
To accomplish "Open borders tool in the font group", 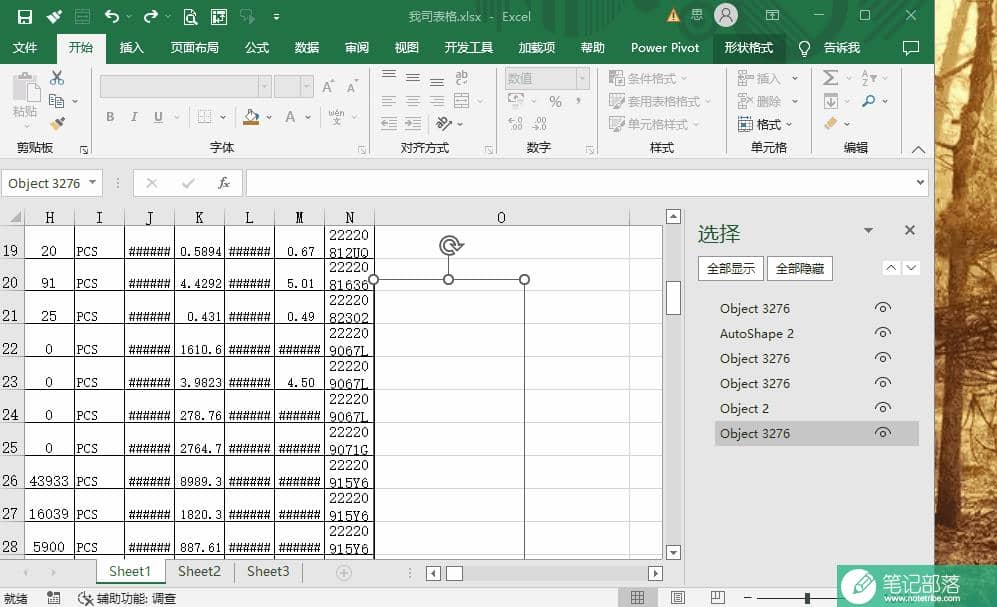I will [x=205, y=117].
